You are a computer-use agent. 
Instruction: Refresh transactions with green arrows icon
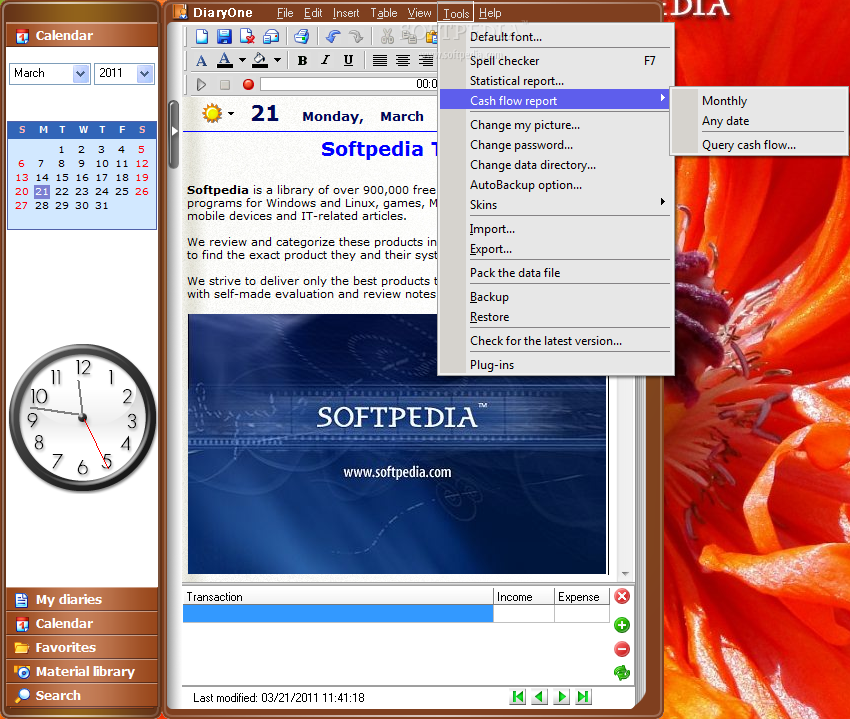[x=622, y=673]
